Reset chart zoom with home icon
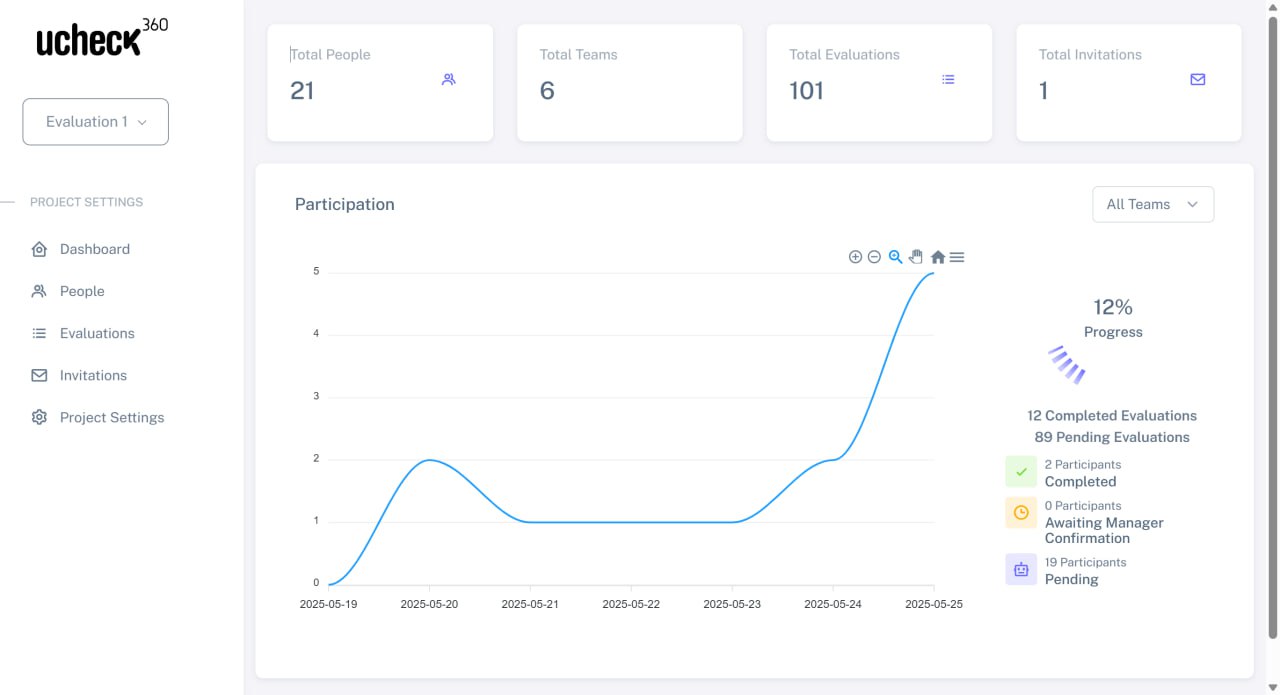 coord(938,257)
